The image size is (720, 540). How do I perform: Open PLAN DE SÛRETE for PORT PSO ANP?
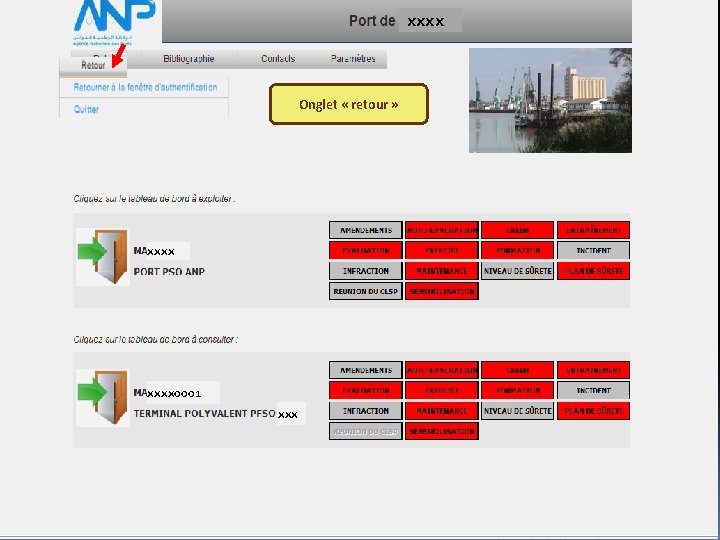(593, 271)
